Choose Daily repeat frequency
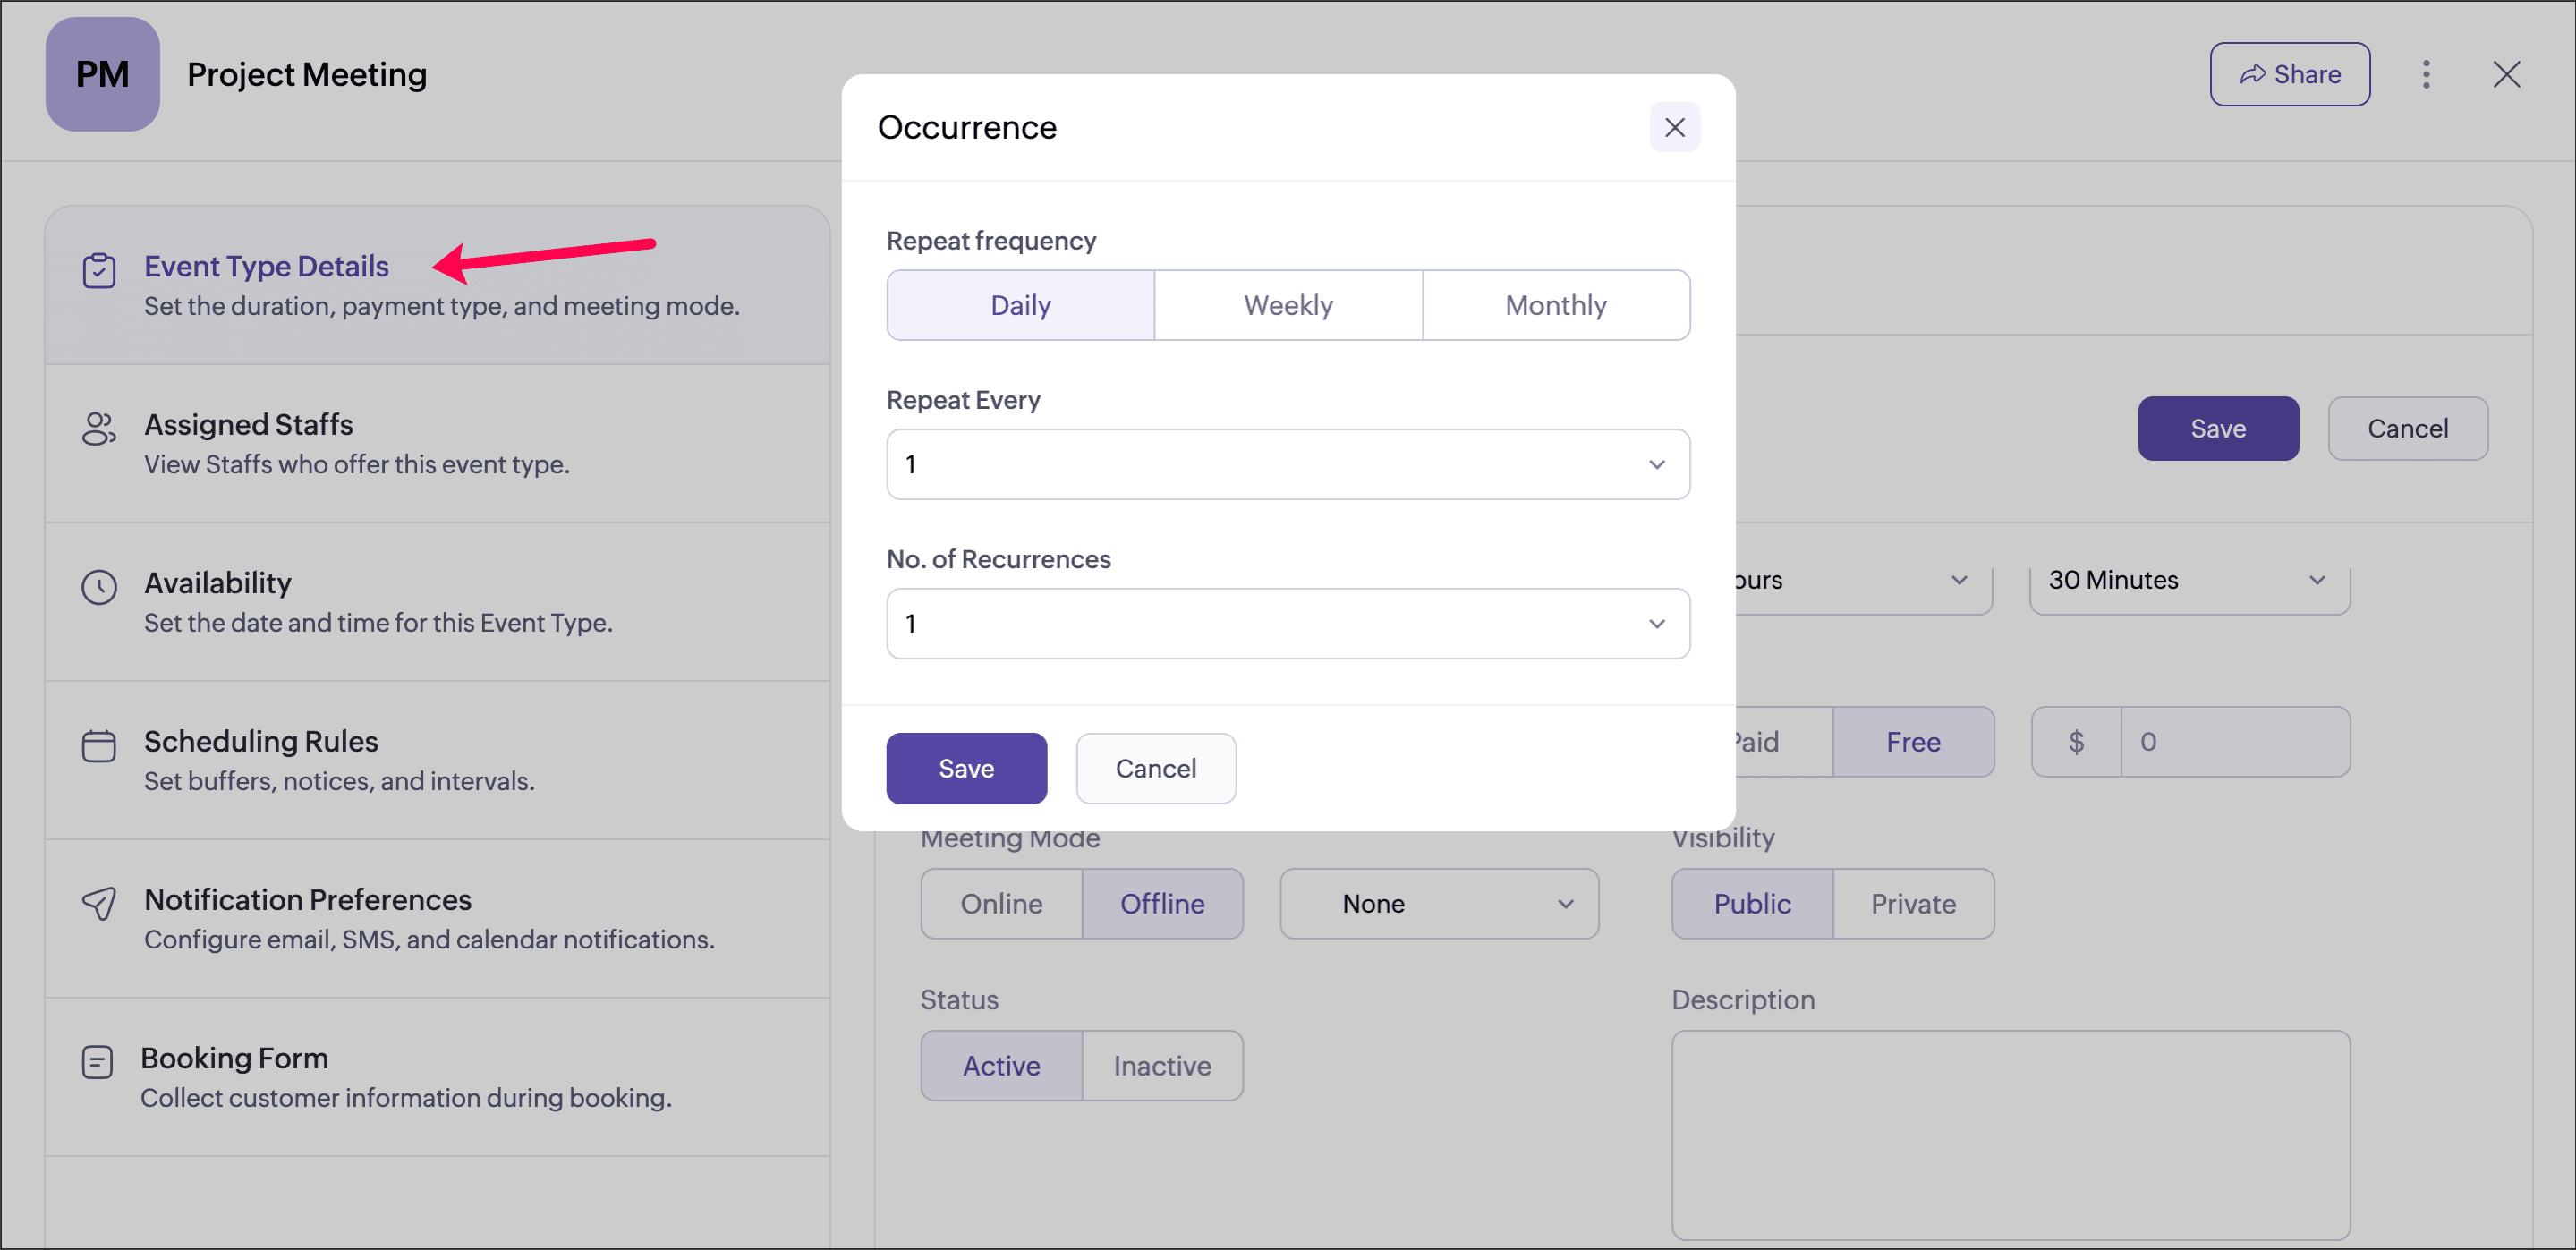The width and height of the screenshot is (2576, 1250). (1020, 305)
